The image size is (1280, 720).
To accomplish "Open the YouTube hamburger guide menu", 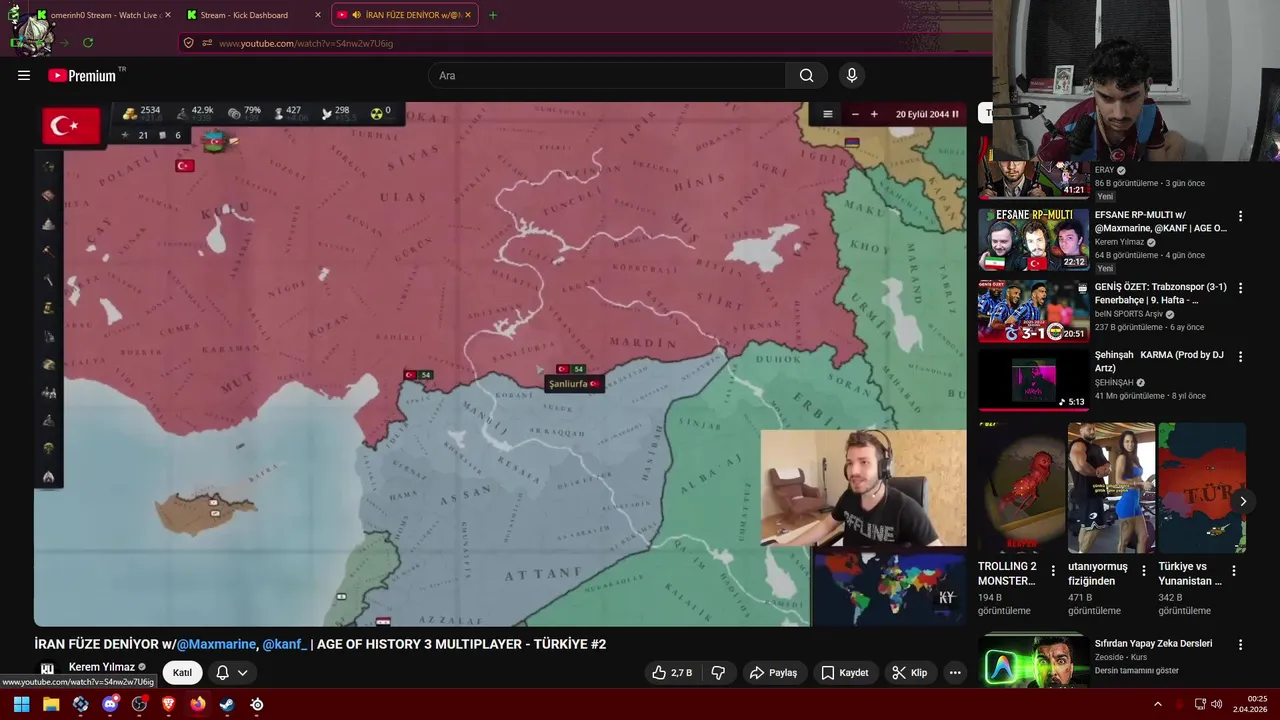I will click(x=24, y=75).
